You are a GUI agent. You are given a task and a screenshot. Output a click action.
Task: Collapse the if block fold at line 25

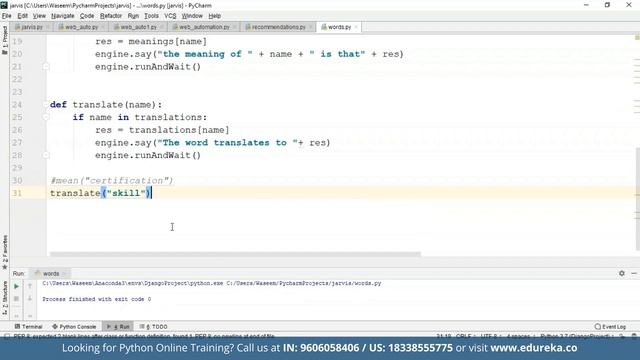pyautogui.click(x=46, y=117)
